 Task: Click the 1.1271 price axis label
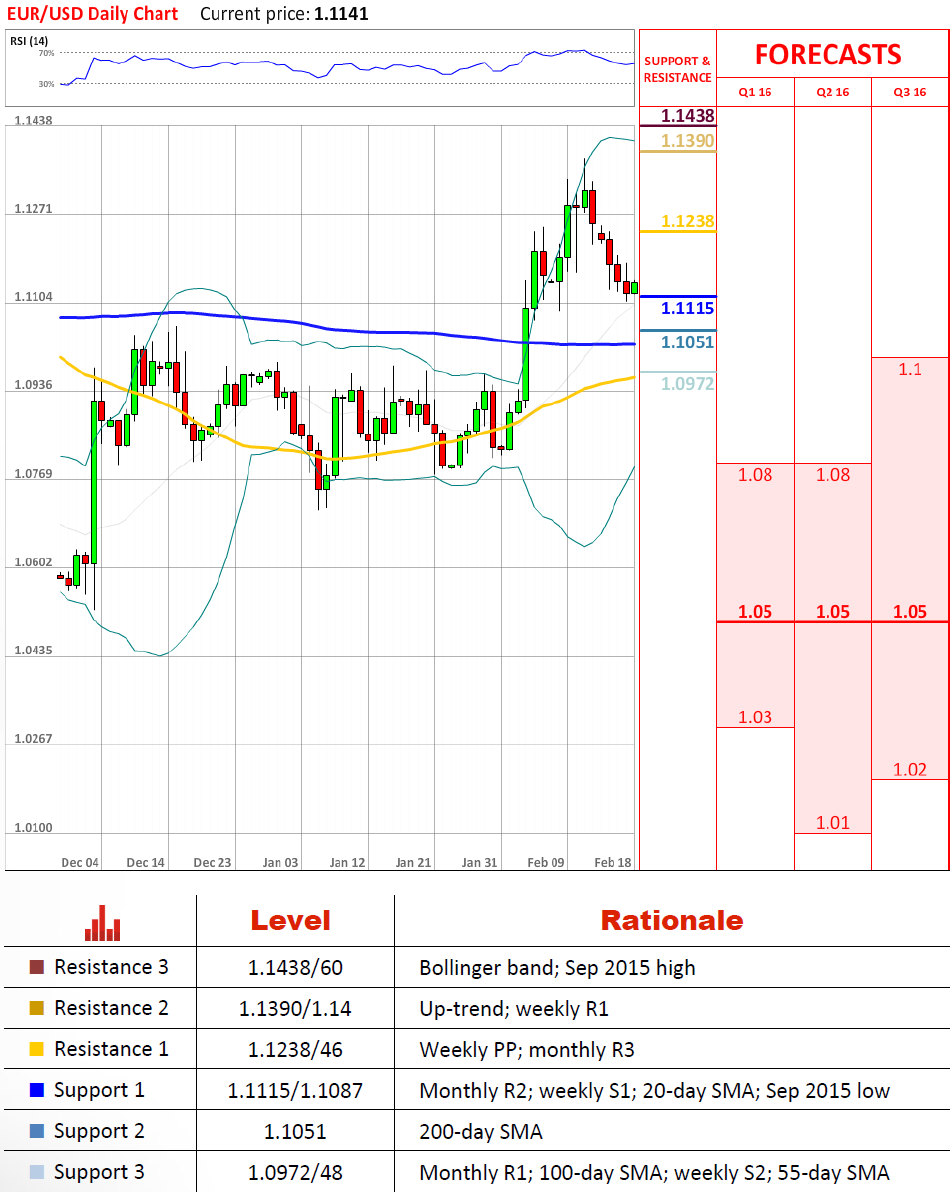(33, 209)
